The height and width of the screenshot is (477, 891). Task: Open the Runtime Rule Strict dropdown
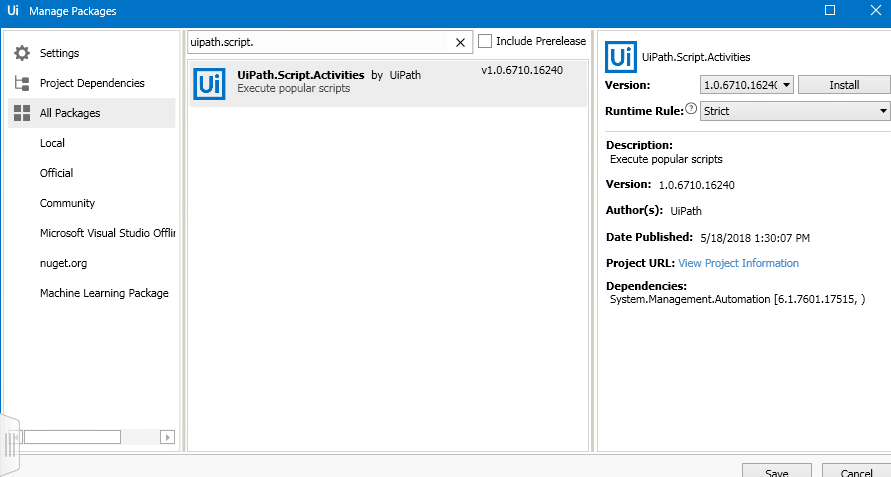[x=796, y=111]
